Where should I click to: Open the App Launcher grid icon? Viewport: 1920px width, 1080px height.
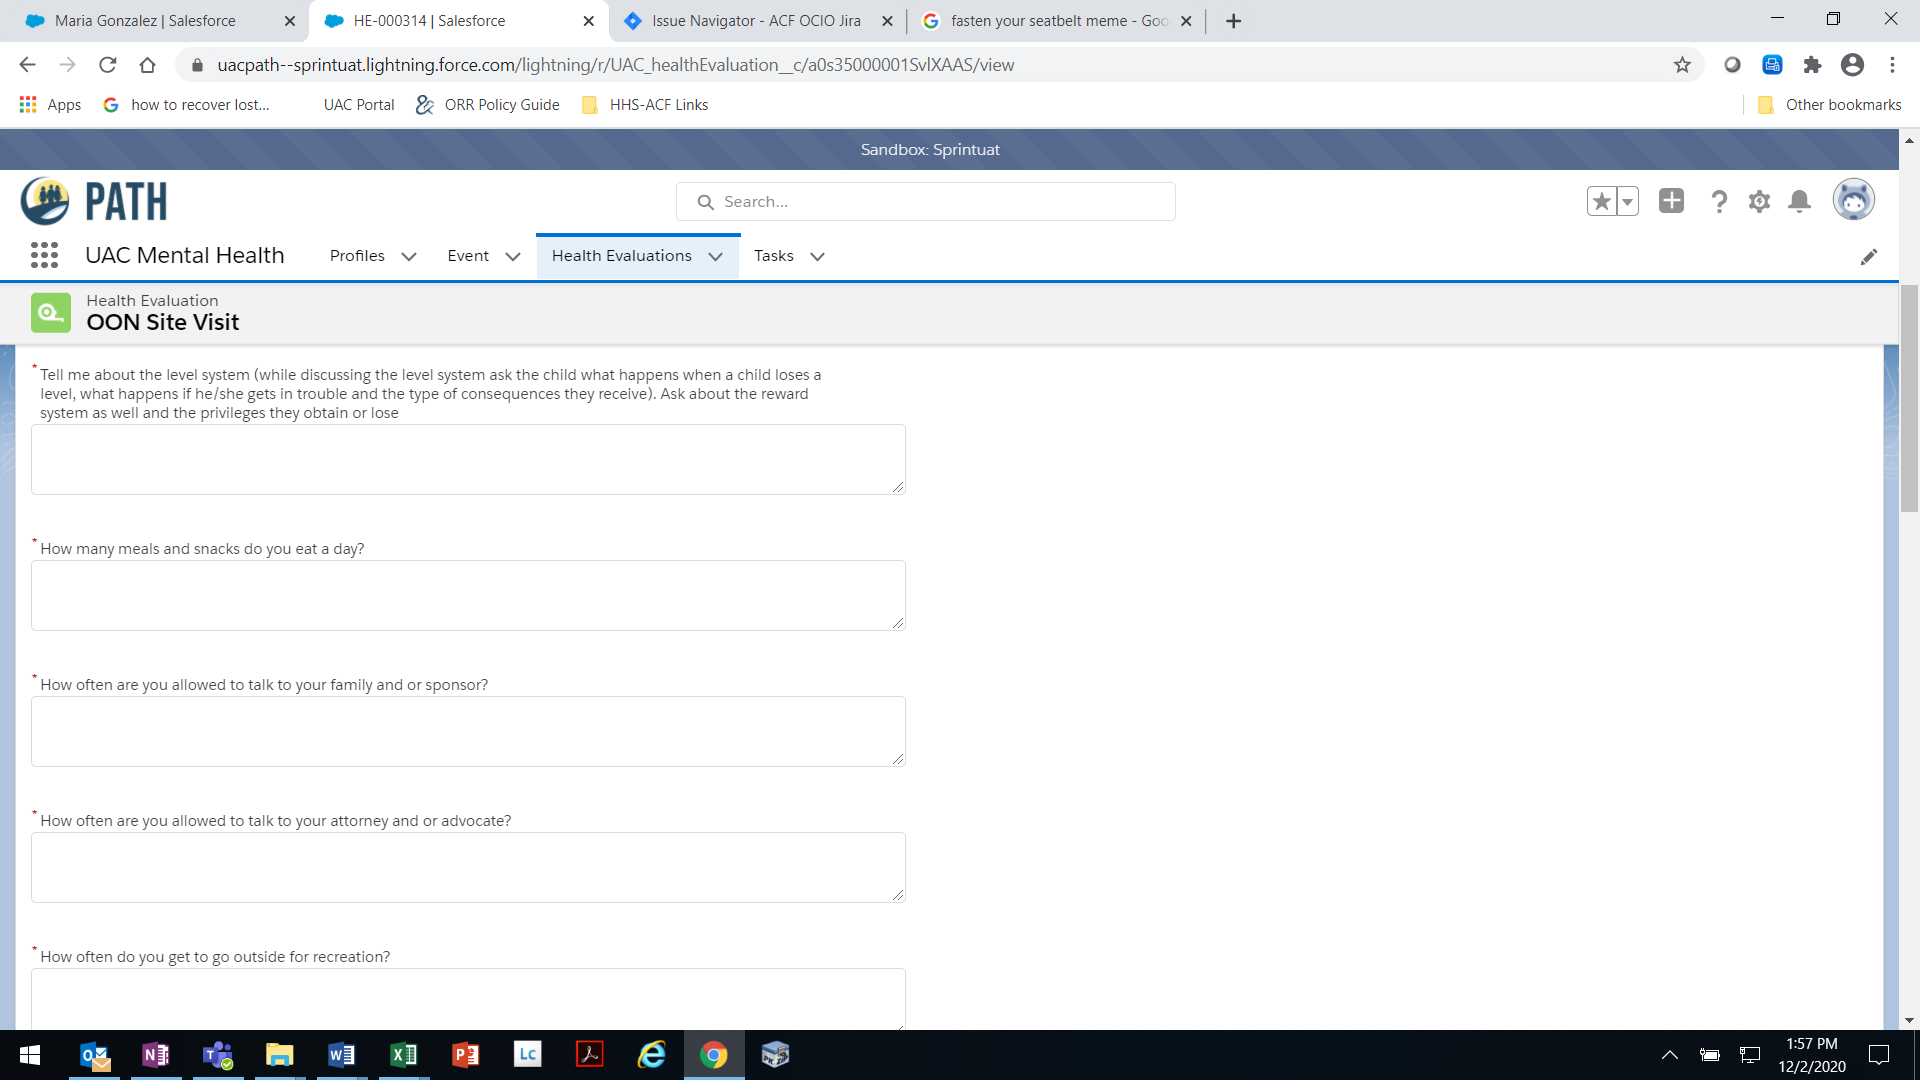tap(44, 256)
